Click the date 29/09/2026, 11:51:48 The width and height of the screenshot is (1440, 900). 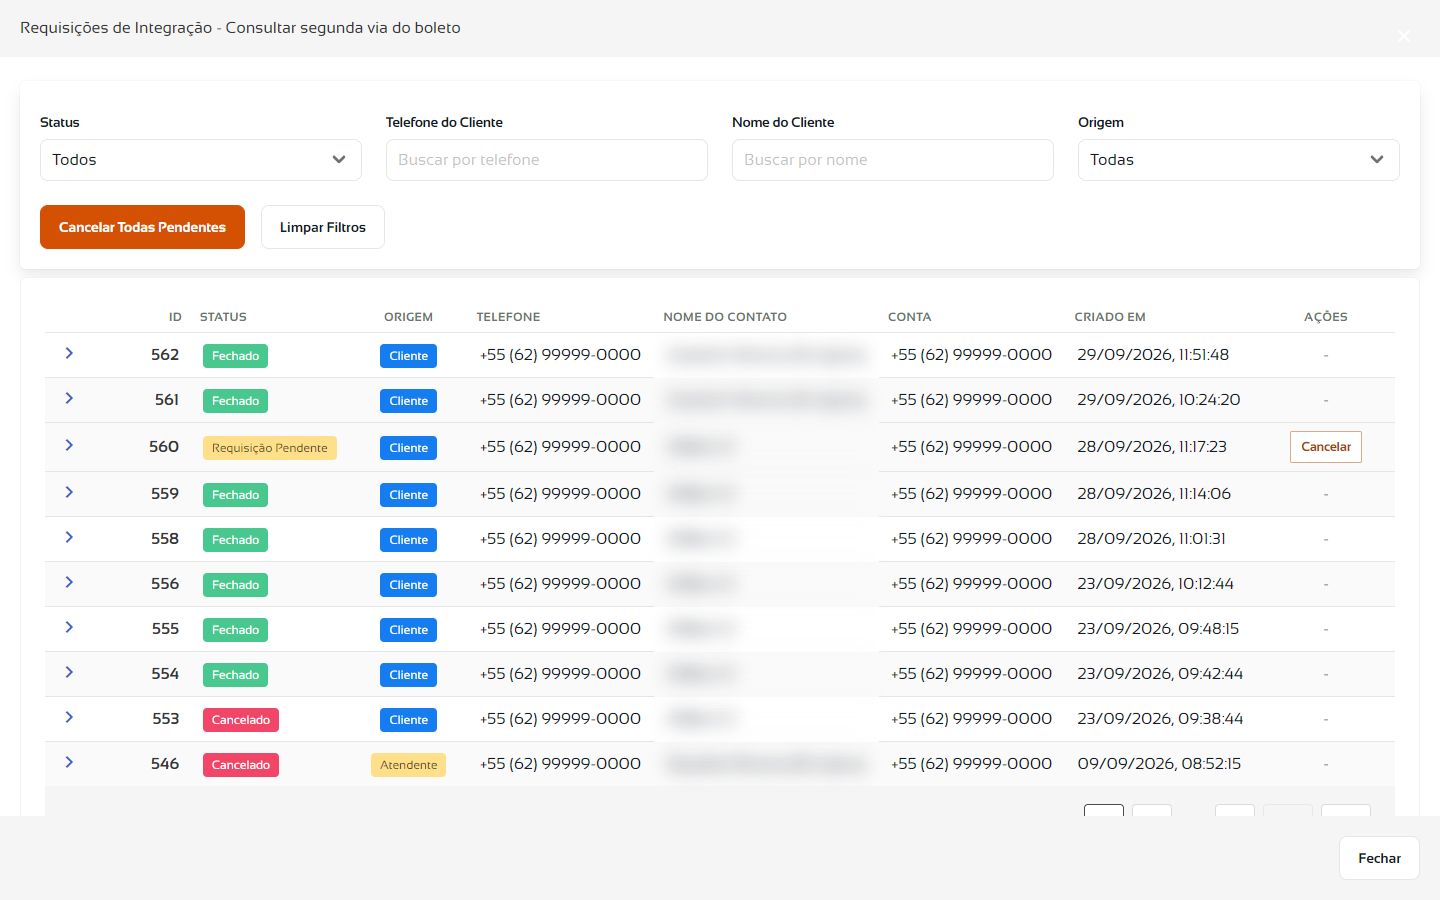(1153, 355)
